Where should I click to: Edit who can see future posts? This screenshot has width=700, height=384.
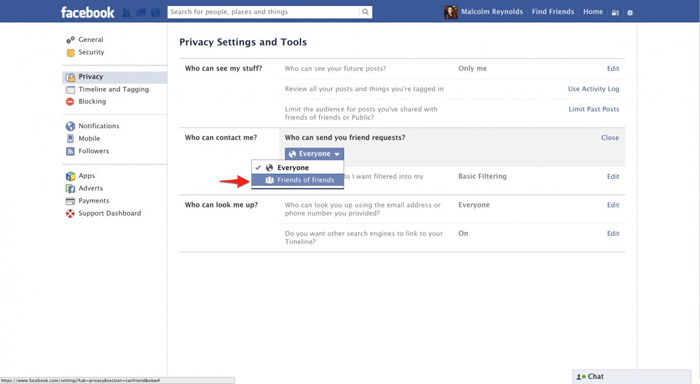tap(612, 68)
